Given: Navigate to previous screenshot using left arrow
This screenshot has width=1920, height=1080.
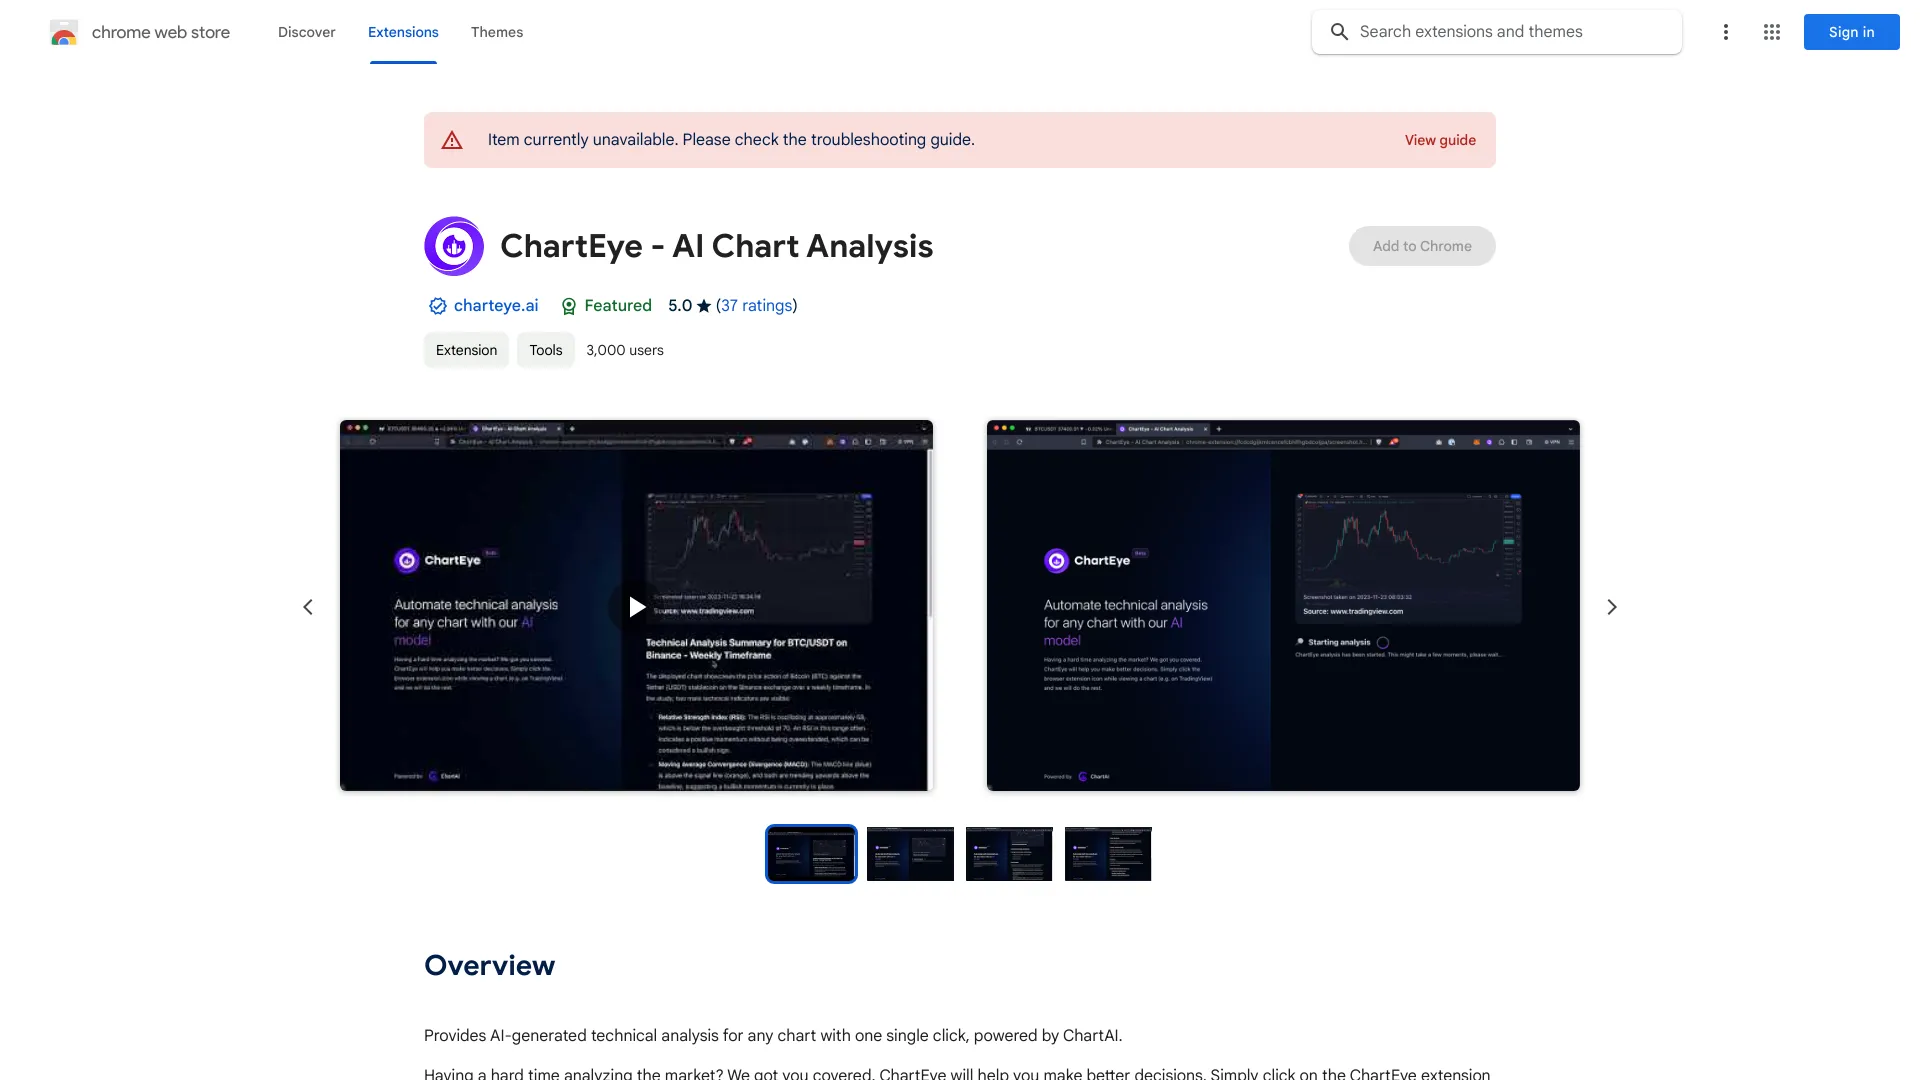Looking at the screenshot, I should [x=307, y=605].
